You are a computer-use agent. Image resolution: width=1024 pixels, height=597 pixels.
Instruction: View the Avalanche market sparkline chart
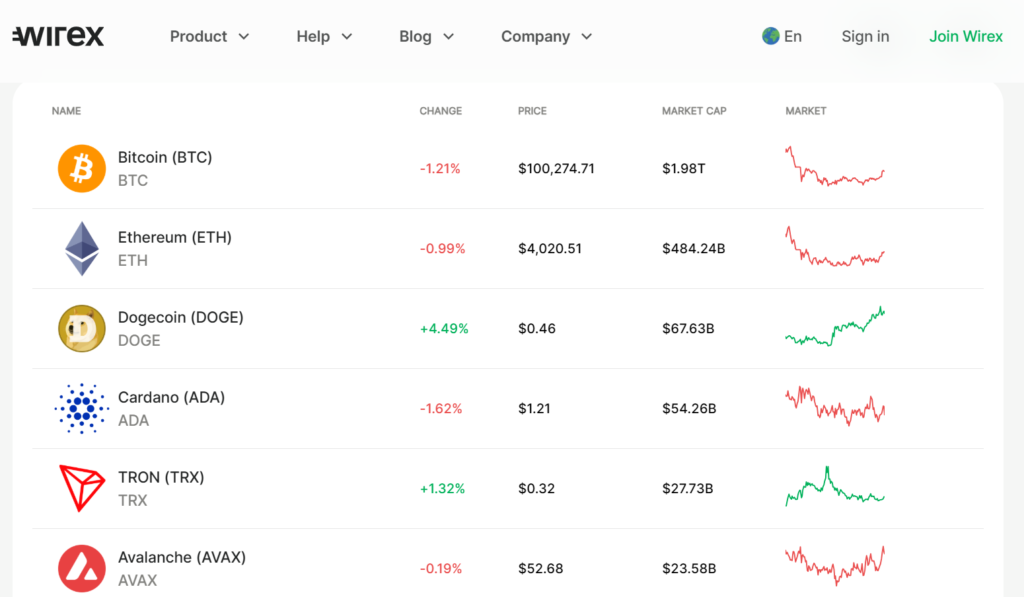[835, 566]
